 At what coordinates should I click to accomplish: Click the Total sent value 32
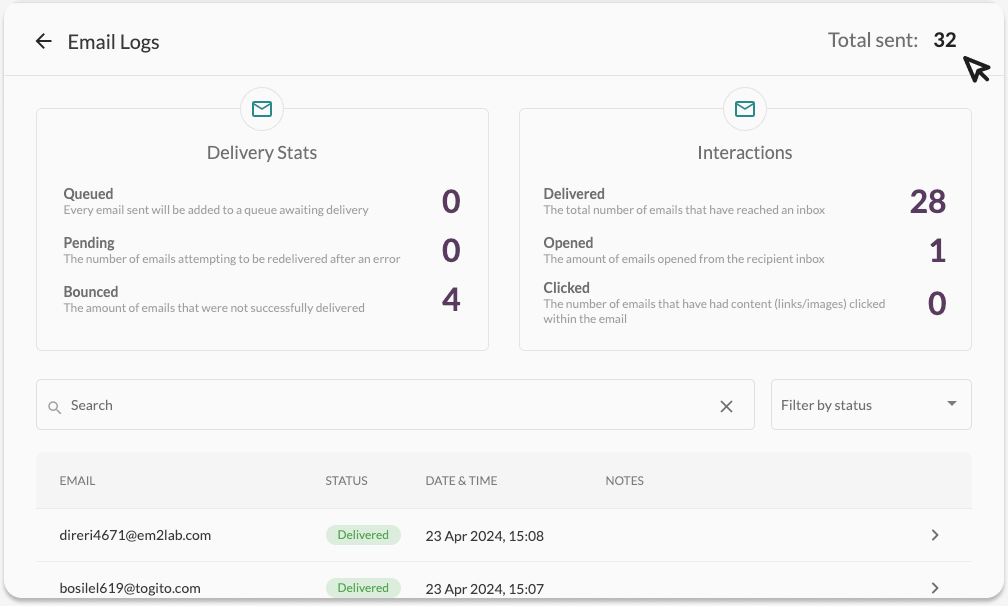944,41
